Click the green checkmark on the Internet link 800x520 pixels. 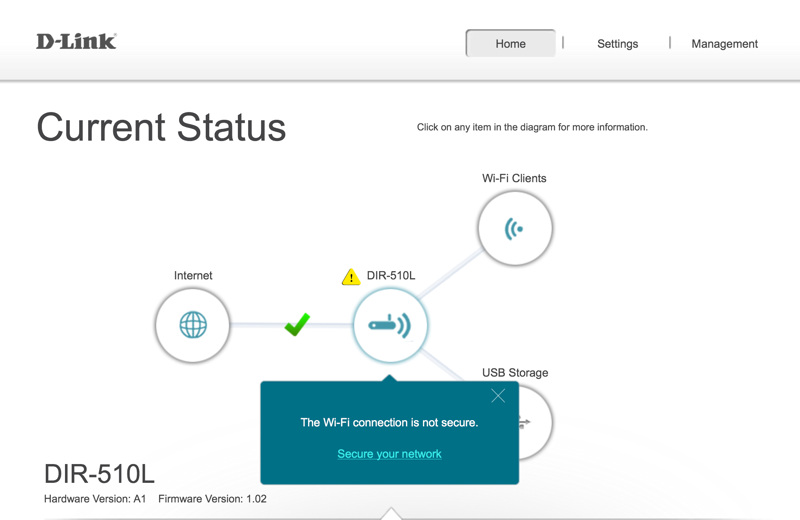pyautogui.click(x=297, y=325)
